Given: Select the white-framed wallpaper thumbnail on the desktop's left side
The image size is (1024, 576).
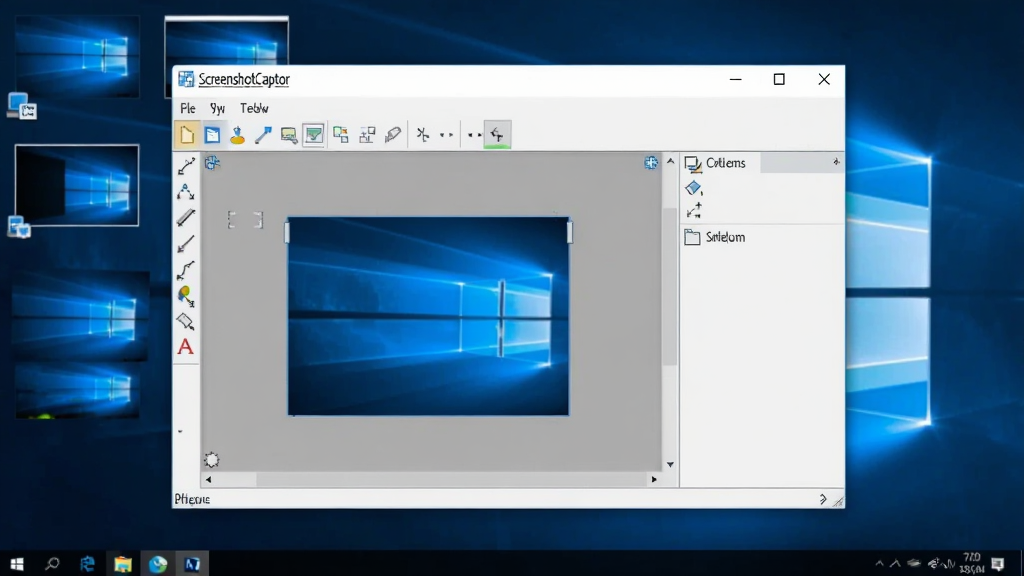Looking at the screenshot, I should pos(77,185).
